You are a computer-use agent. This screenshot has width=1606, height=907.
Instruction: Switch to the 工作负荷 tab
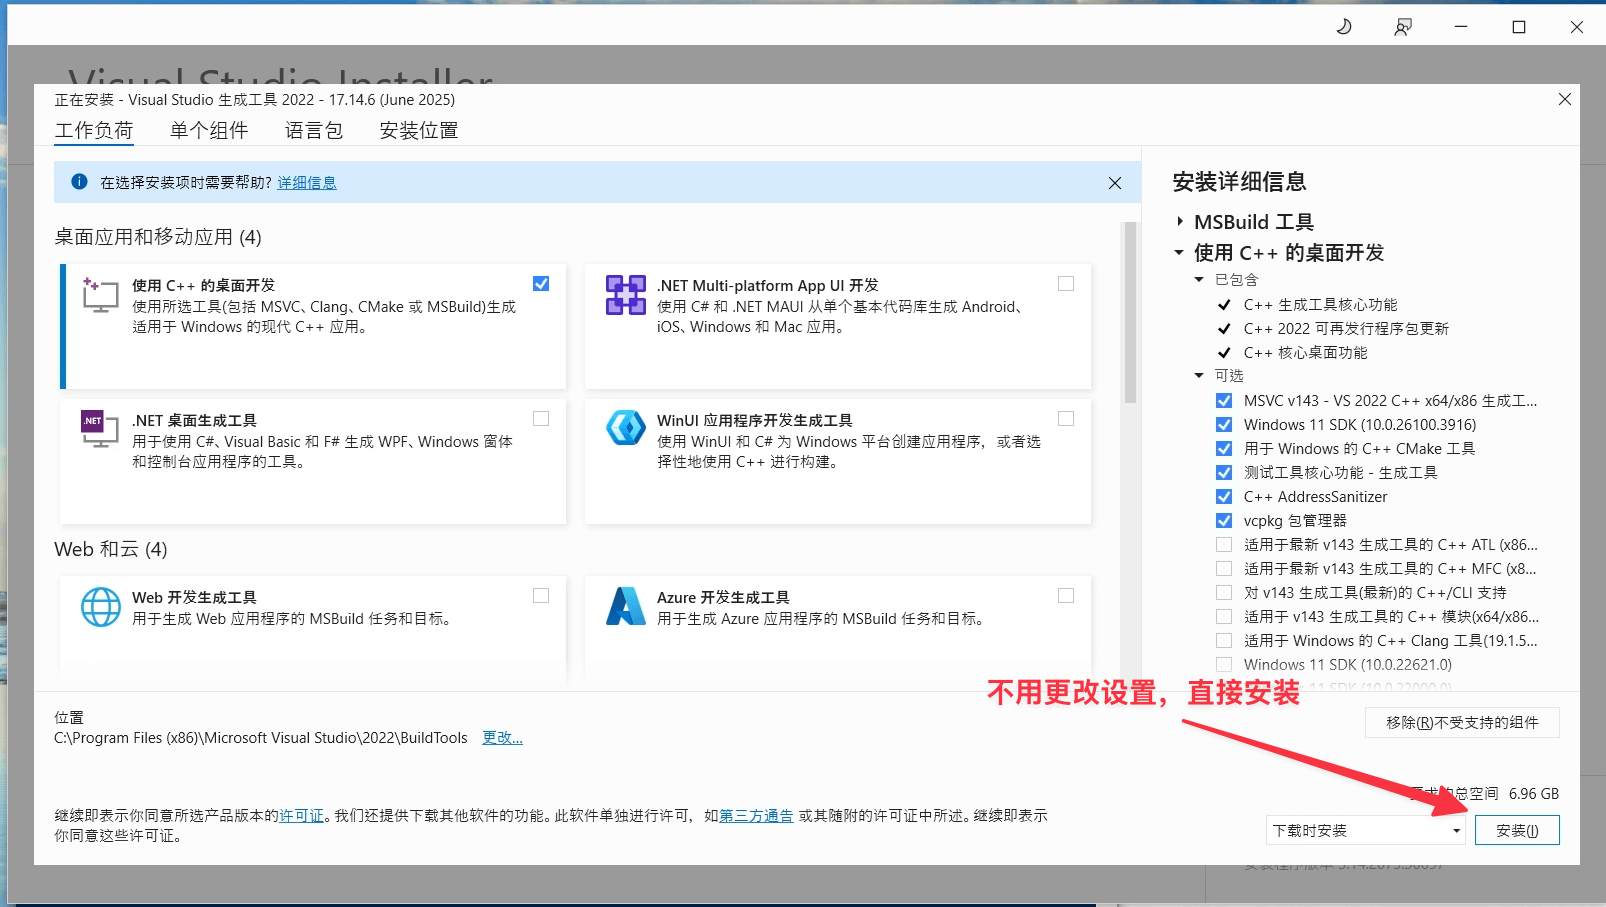[94, 130]
